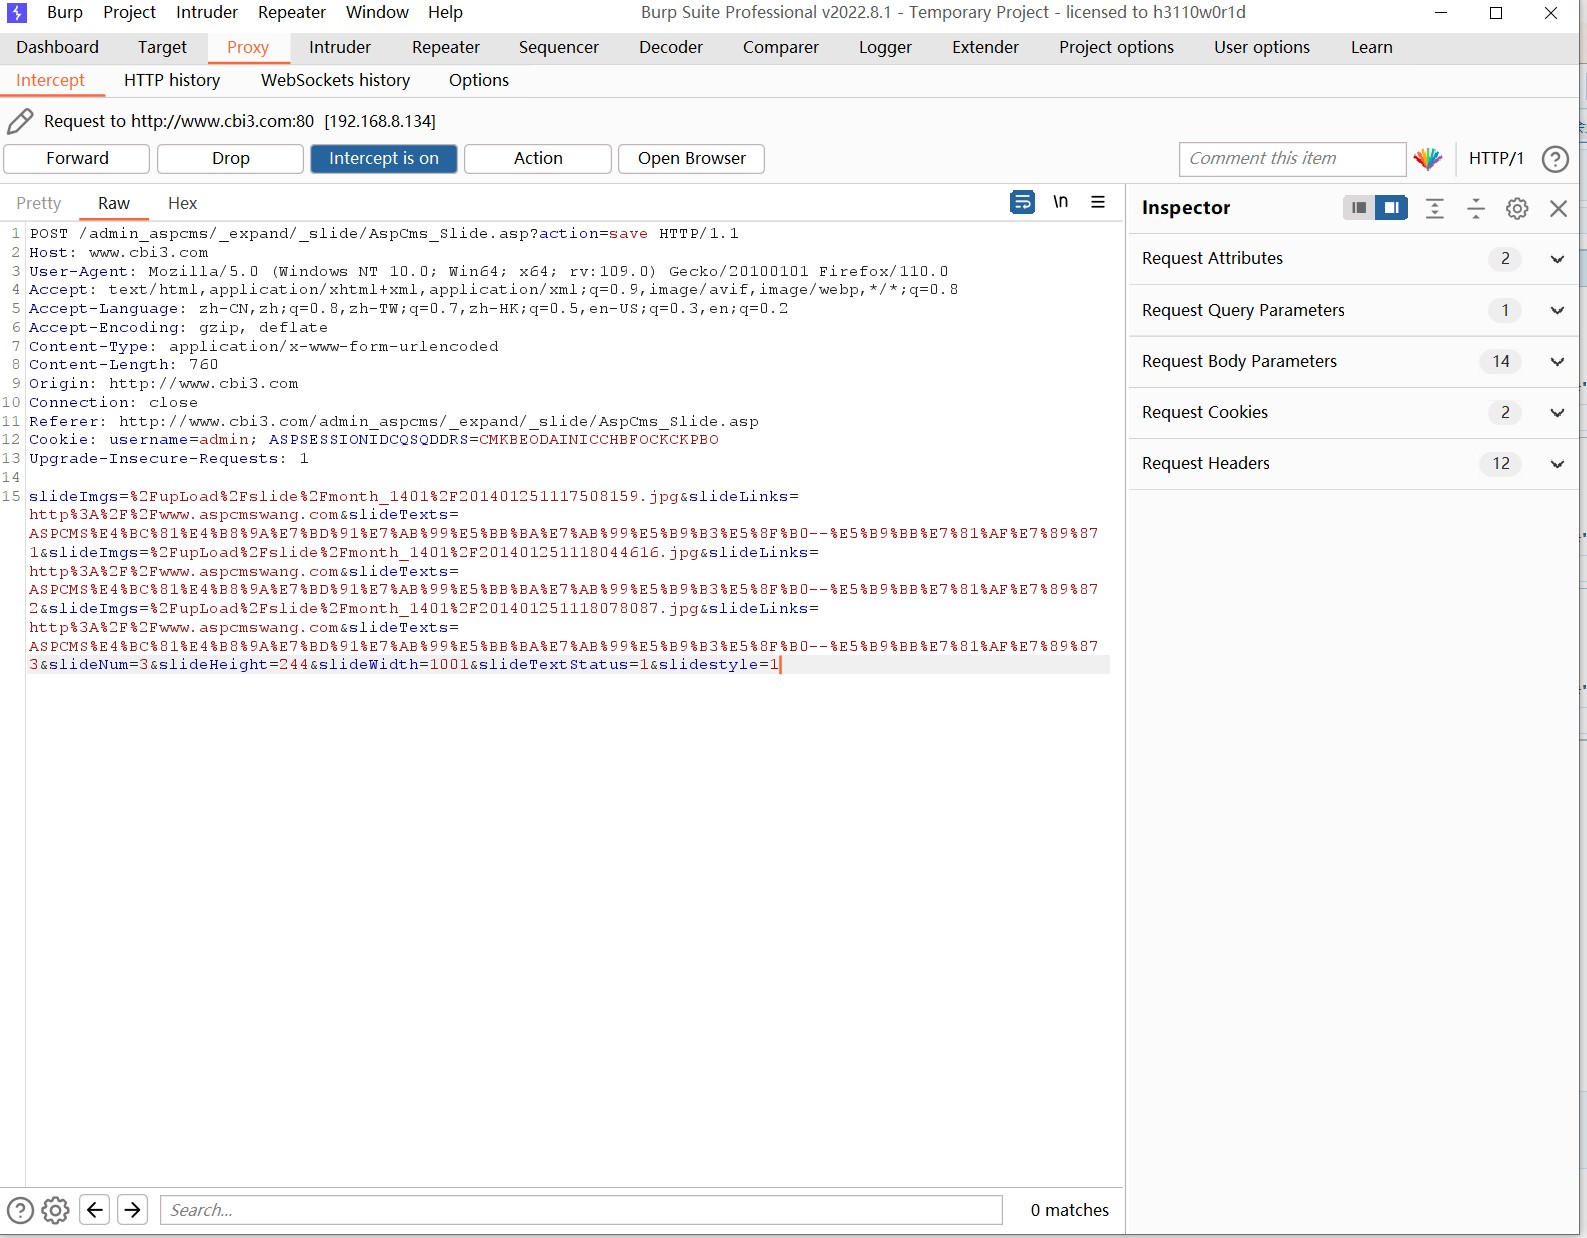
Task: Switch to the Repeater tool tab
Action: point(446,47)
